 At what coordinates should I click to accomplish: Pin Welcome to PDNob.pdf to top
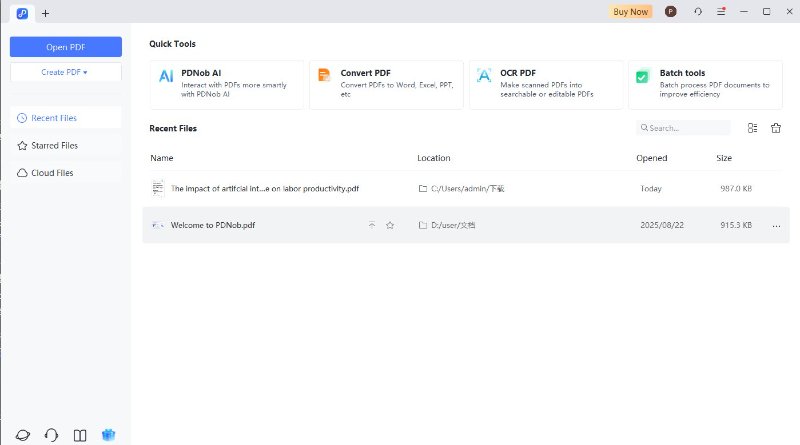(x=372, y=226)
